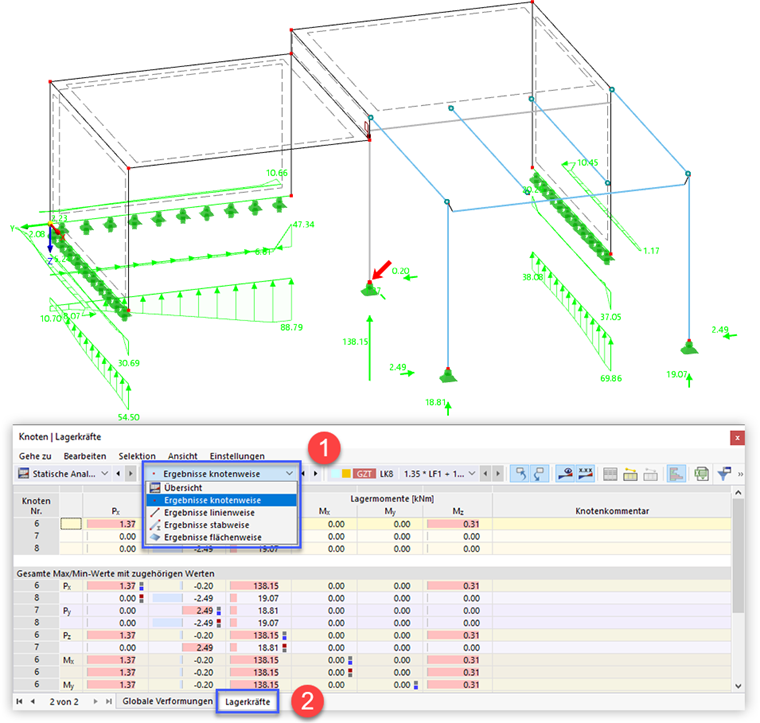Image resolution: width=760 pixels, height=723 pixels.
Task: Select the Knoten Nr. column header
Action: pos(36,505)
